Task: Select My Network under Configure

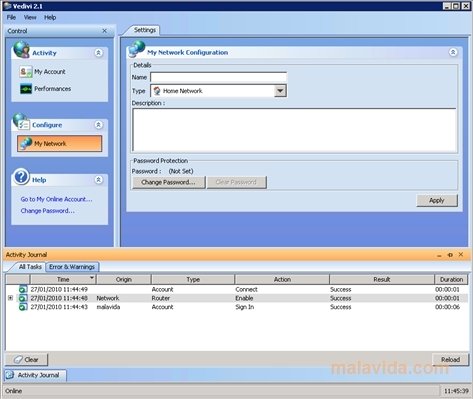Action: (x=60, y=144)
